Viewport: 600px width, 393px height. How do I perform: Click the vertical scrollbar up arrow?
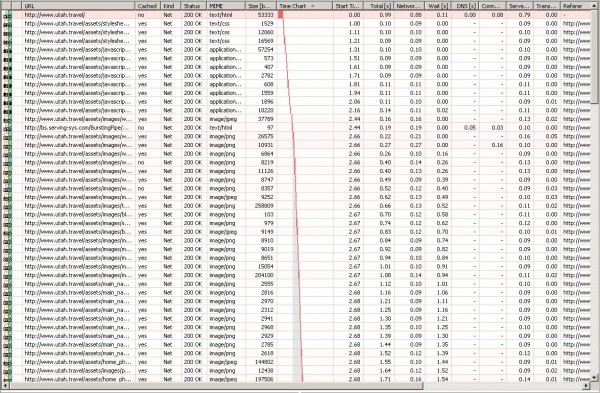click(595, 6)
